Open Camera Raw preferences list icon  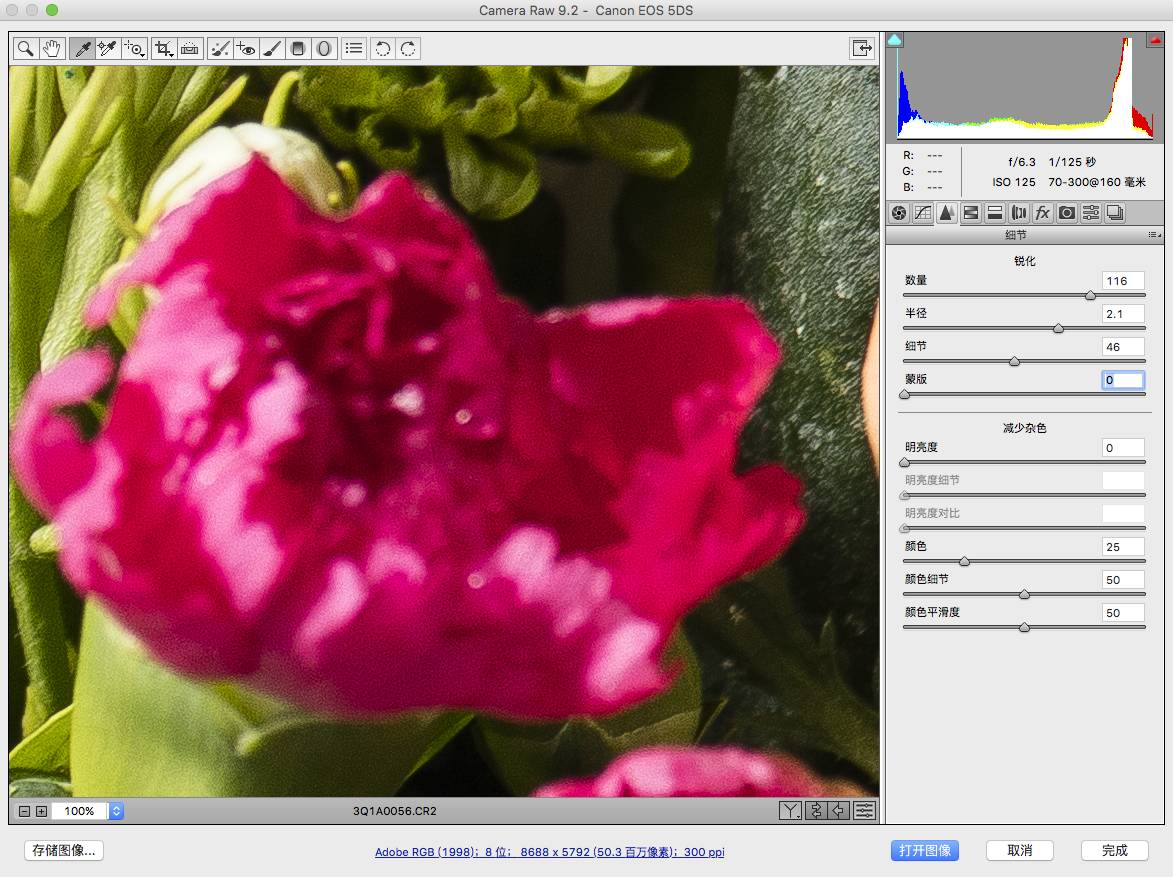pos(354,49)
